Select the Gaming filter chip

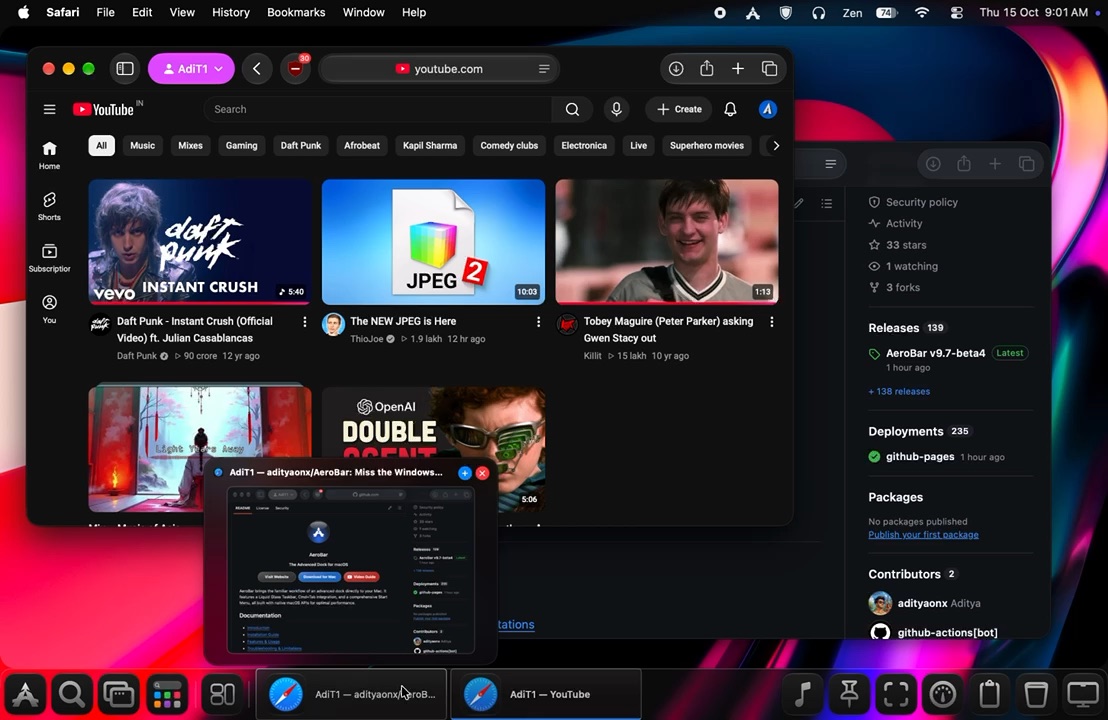point(242,146)
